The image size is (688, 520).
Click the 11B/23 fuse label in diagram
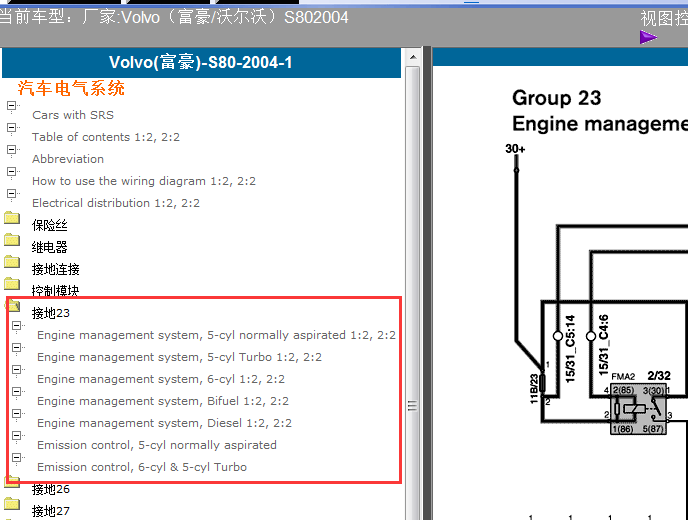534,388
